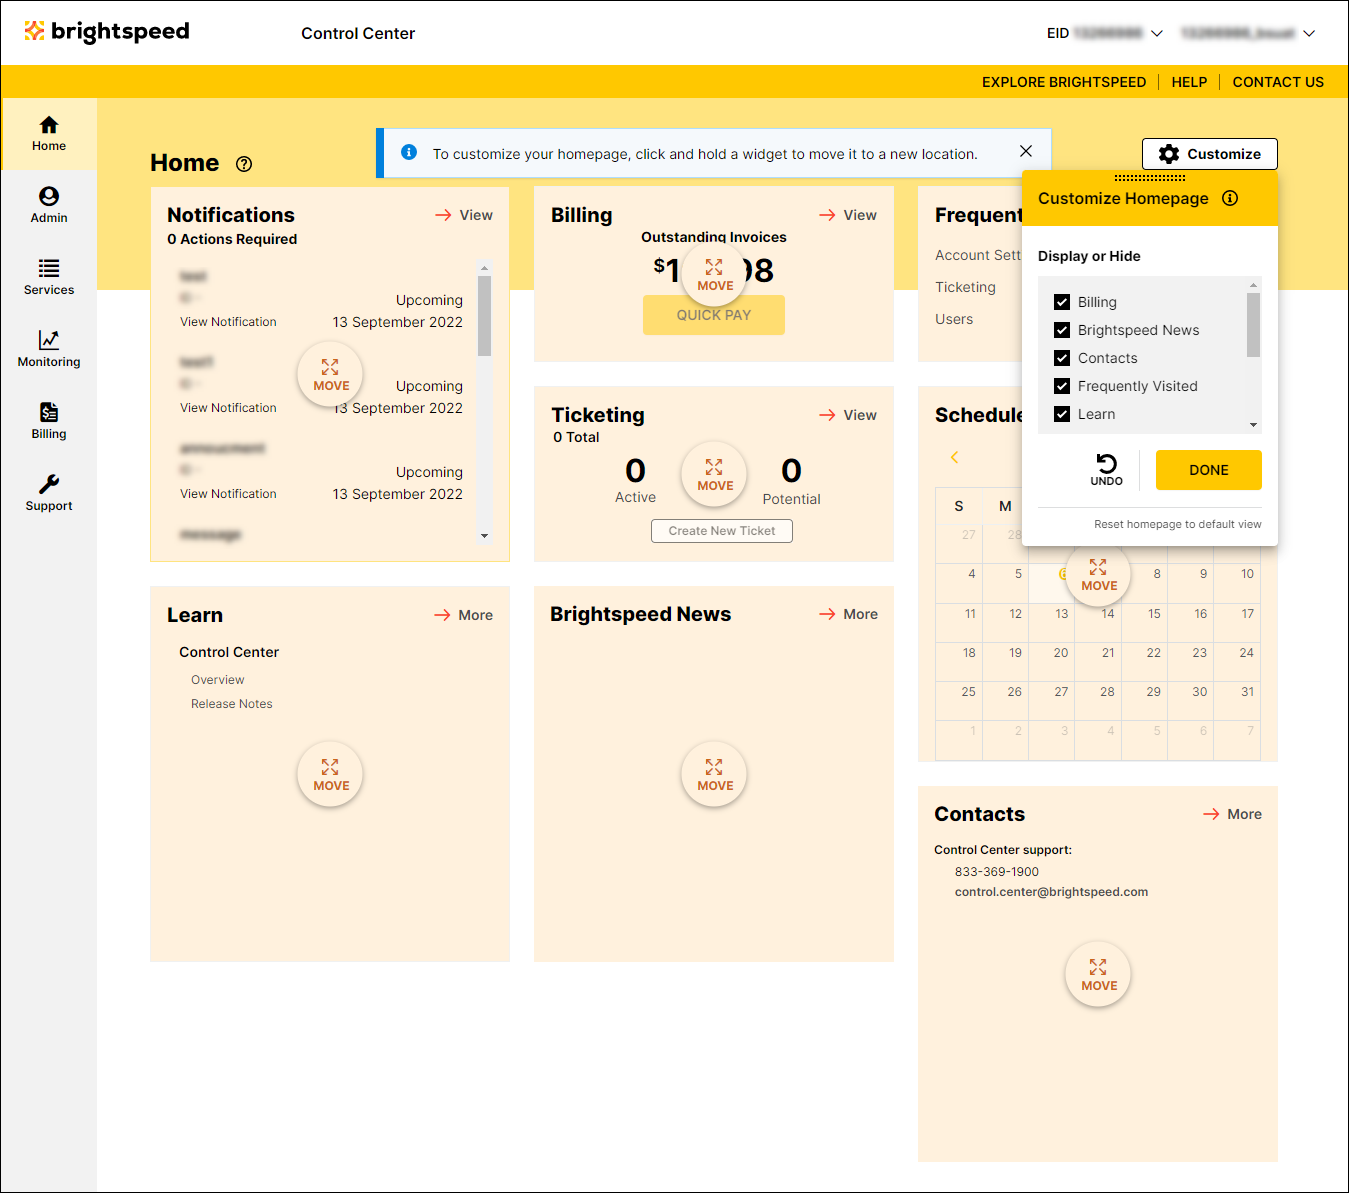Uncheck the Contacts checkbox
Image resolution: width=1349 pixels, height=1193 pixels.
tap(1062, 358)
